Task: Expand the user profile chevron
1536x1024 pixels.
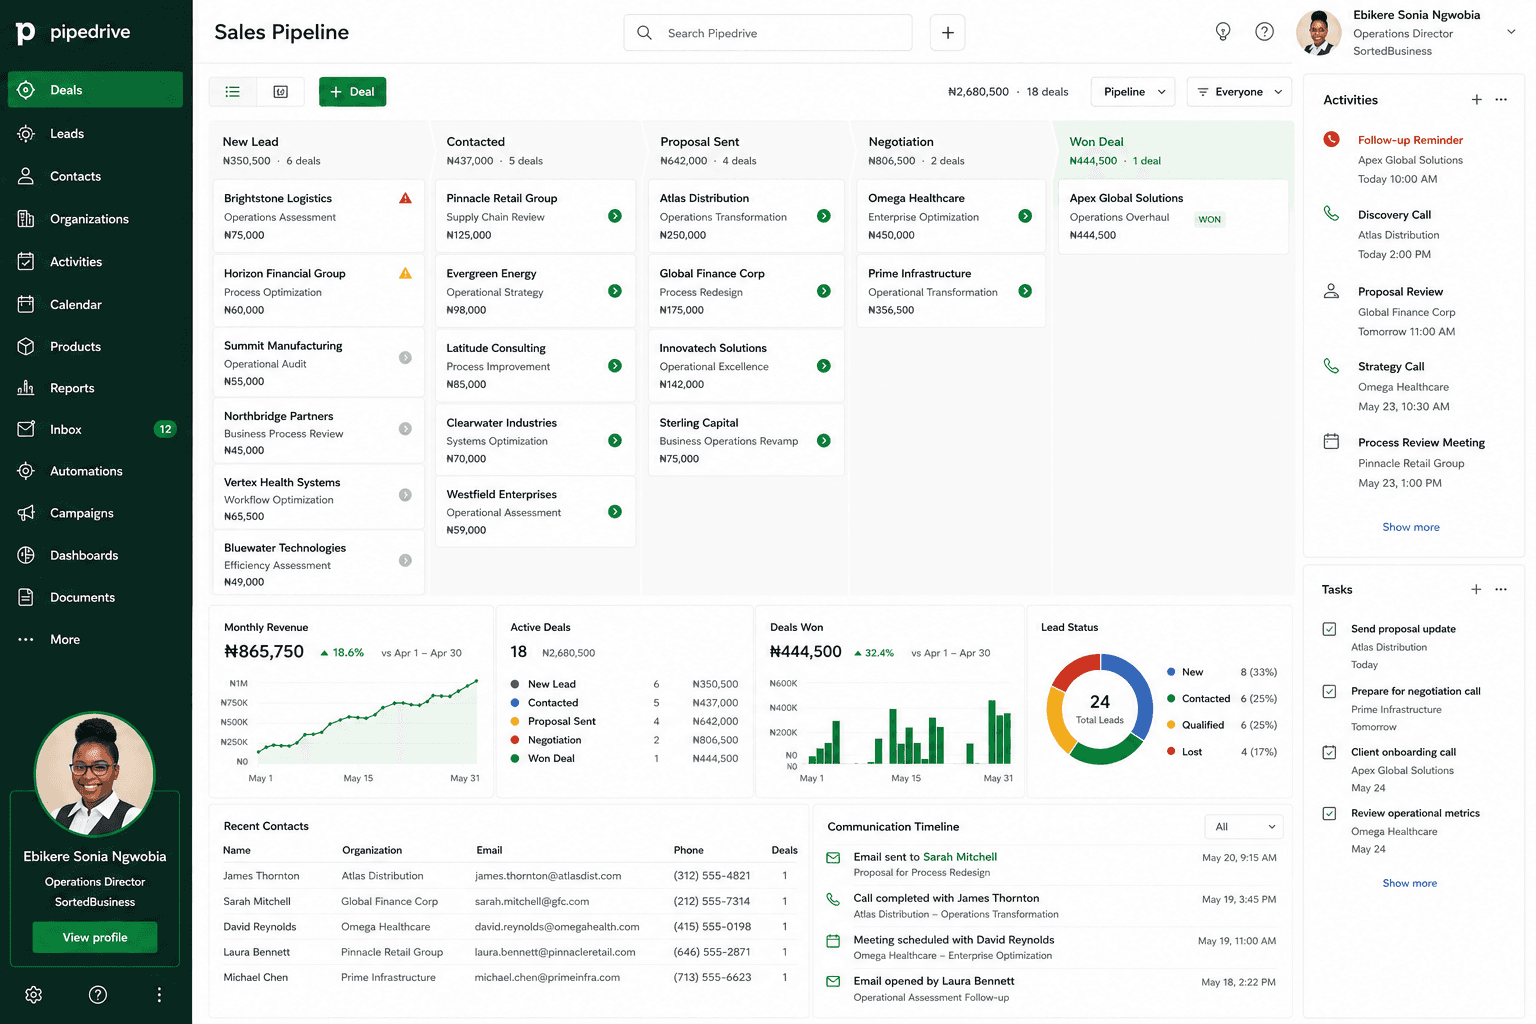Action: coord(1510,32)
